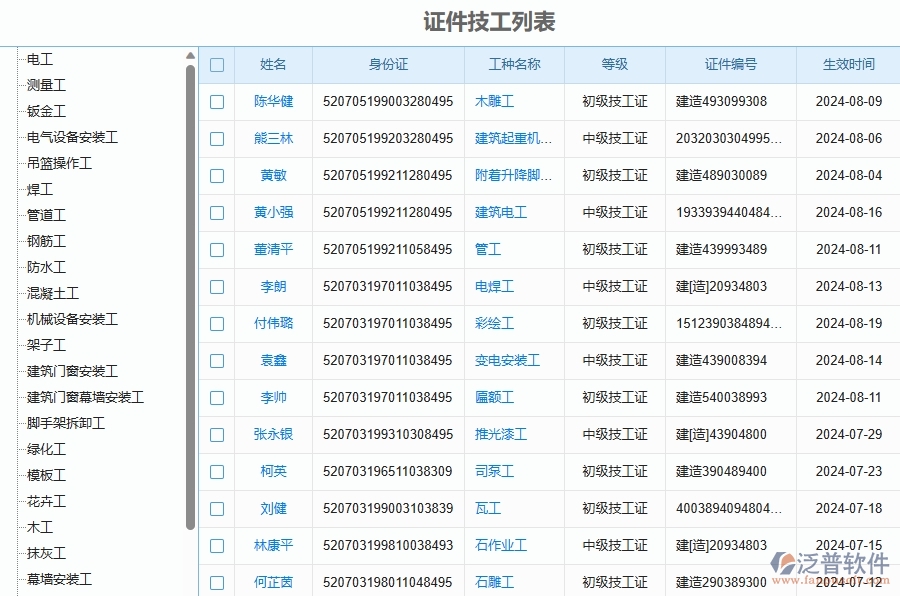
Task: Check the checkbox for 刘健's row
Action: 217,508
